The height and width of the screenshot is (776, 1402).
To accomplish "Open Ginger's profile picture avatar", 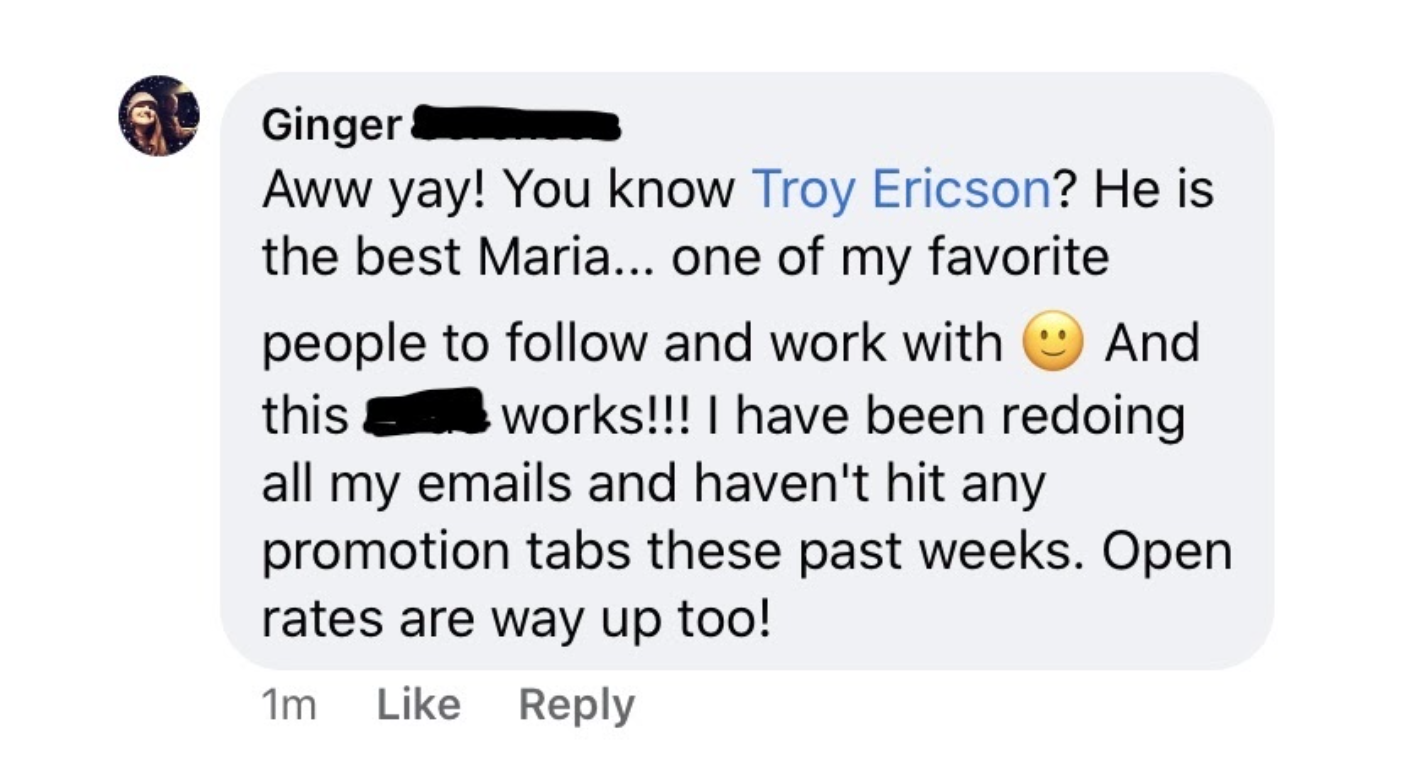I will (x=160, y=116).
